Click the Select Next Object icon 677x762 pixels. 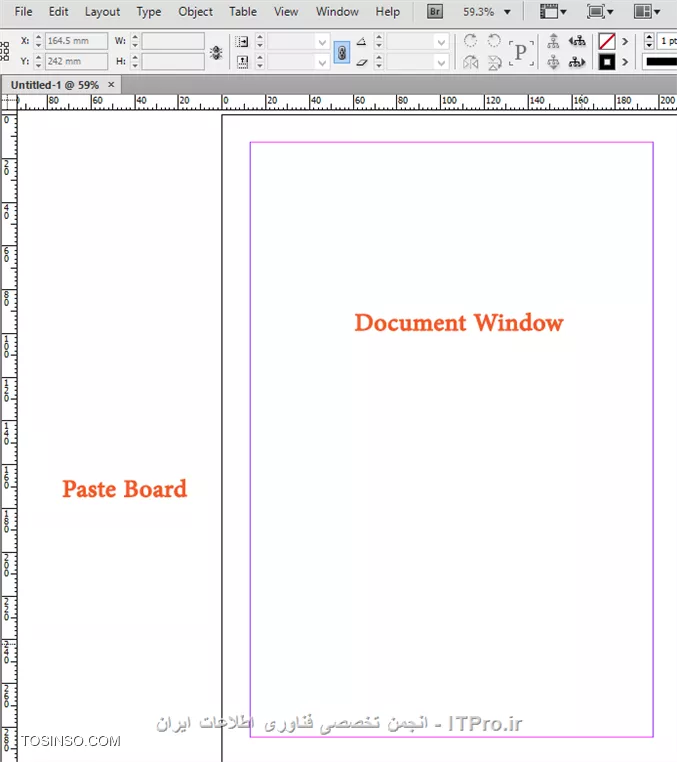click(x=577, y=62)
